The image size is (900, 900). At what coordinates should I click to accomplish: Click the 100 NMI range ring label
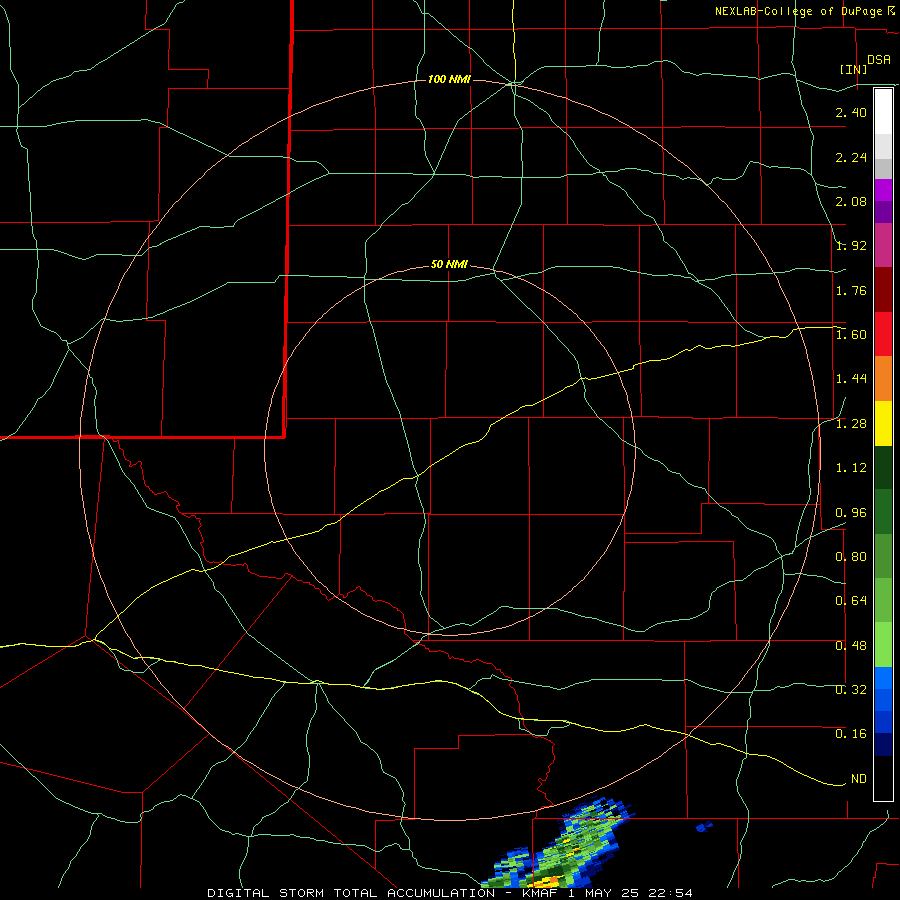[449, 79]
